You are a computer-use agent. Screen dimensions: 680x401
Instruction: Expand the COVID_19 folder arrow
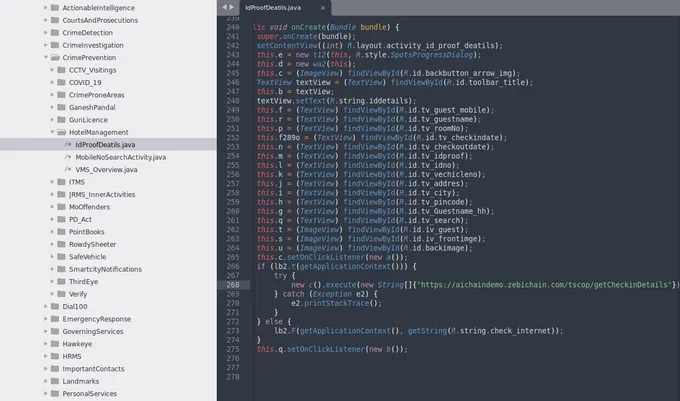(x=52, y=82)
